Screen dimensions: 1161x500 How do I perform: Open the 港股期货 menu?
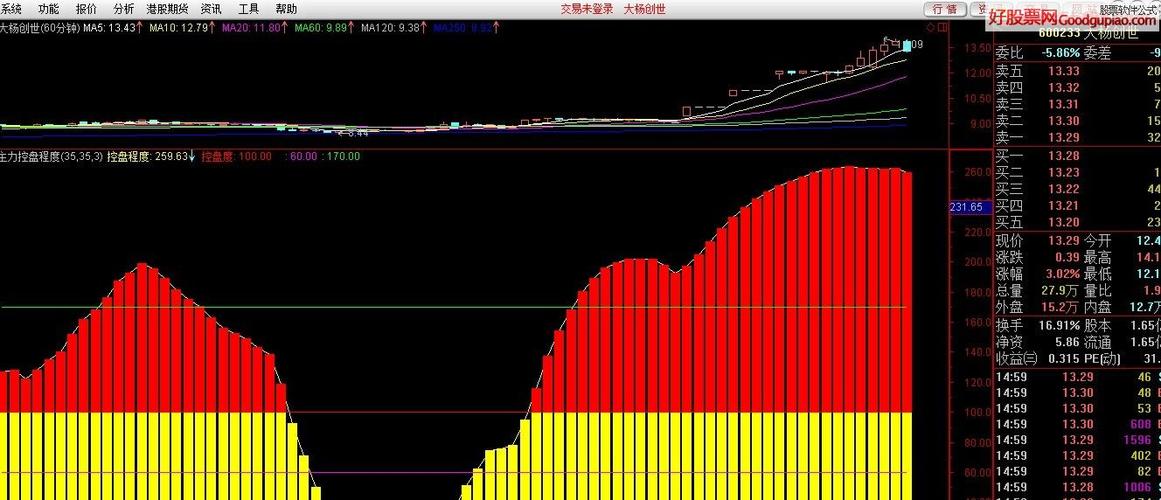167,9
